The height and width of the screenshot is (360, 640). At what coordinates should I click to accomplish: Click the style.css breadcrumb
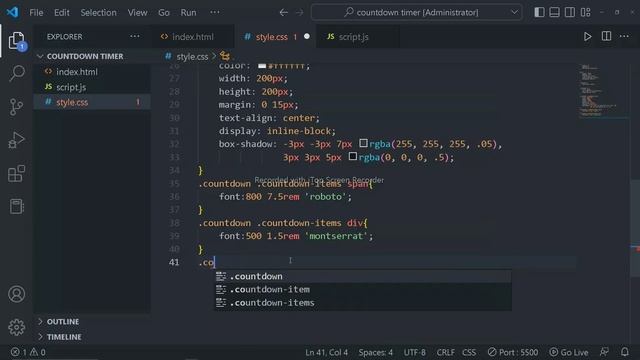click(192, 56)
